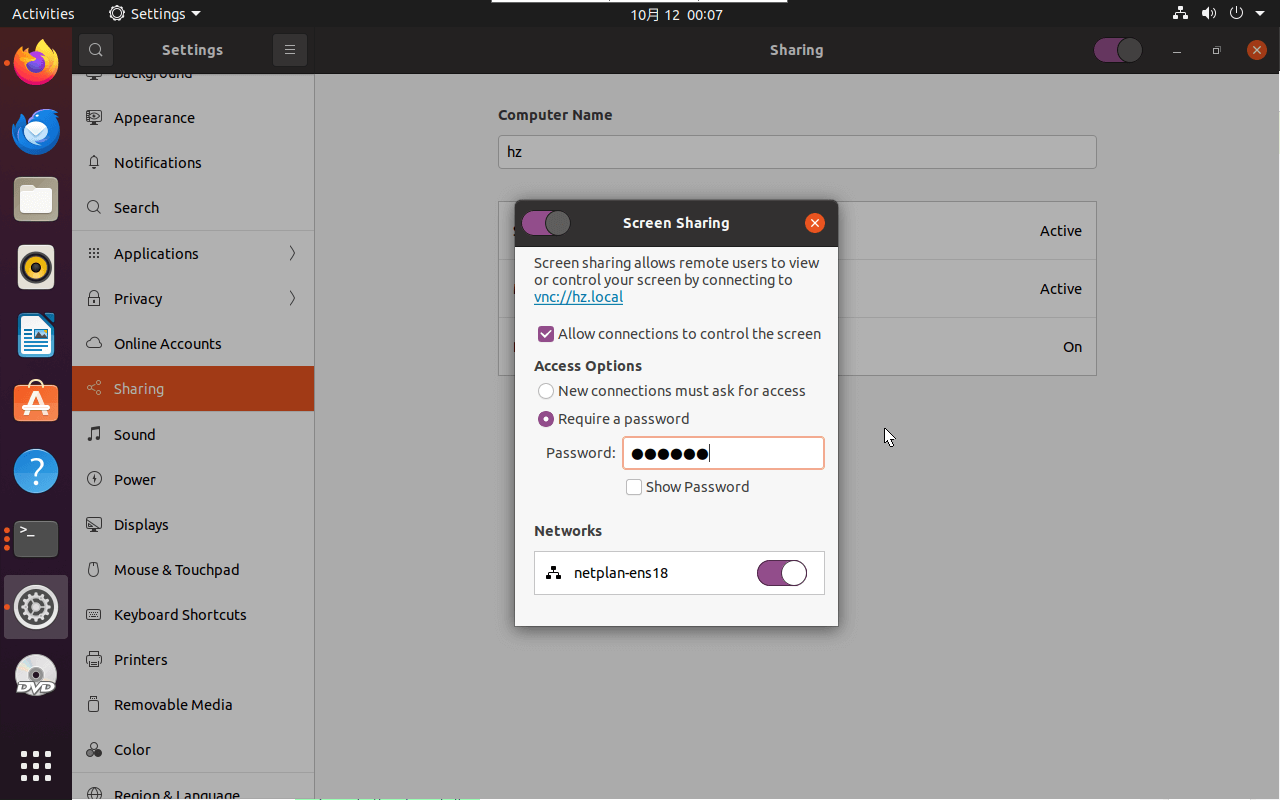
Task: Uncheck Allow connections to control the screen
Action: pos(546,333)
